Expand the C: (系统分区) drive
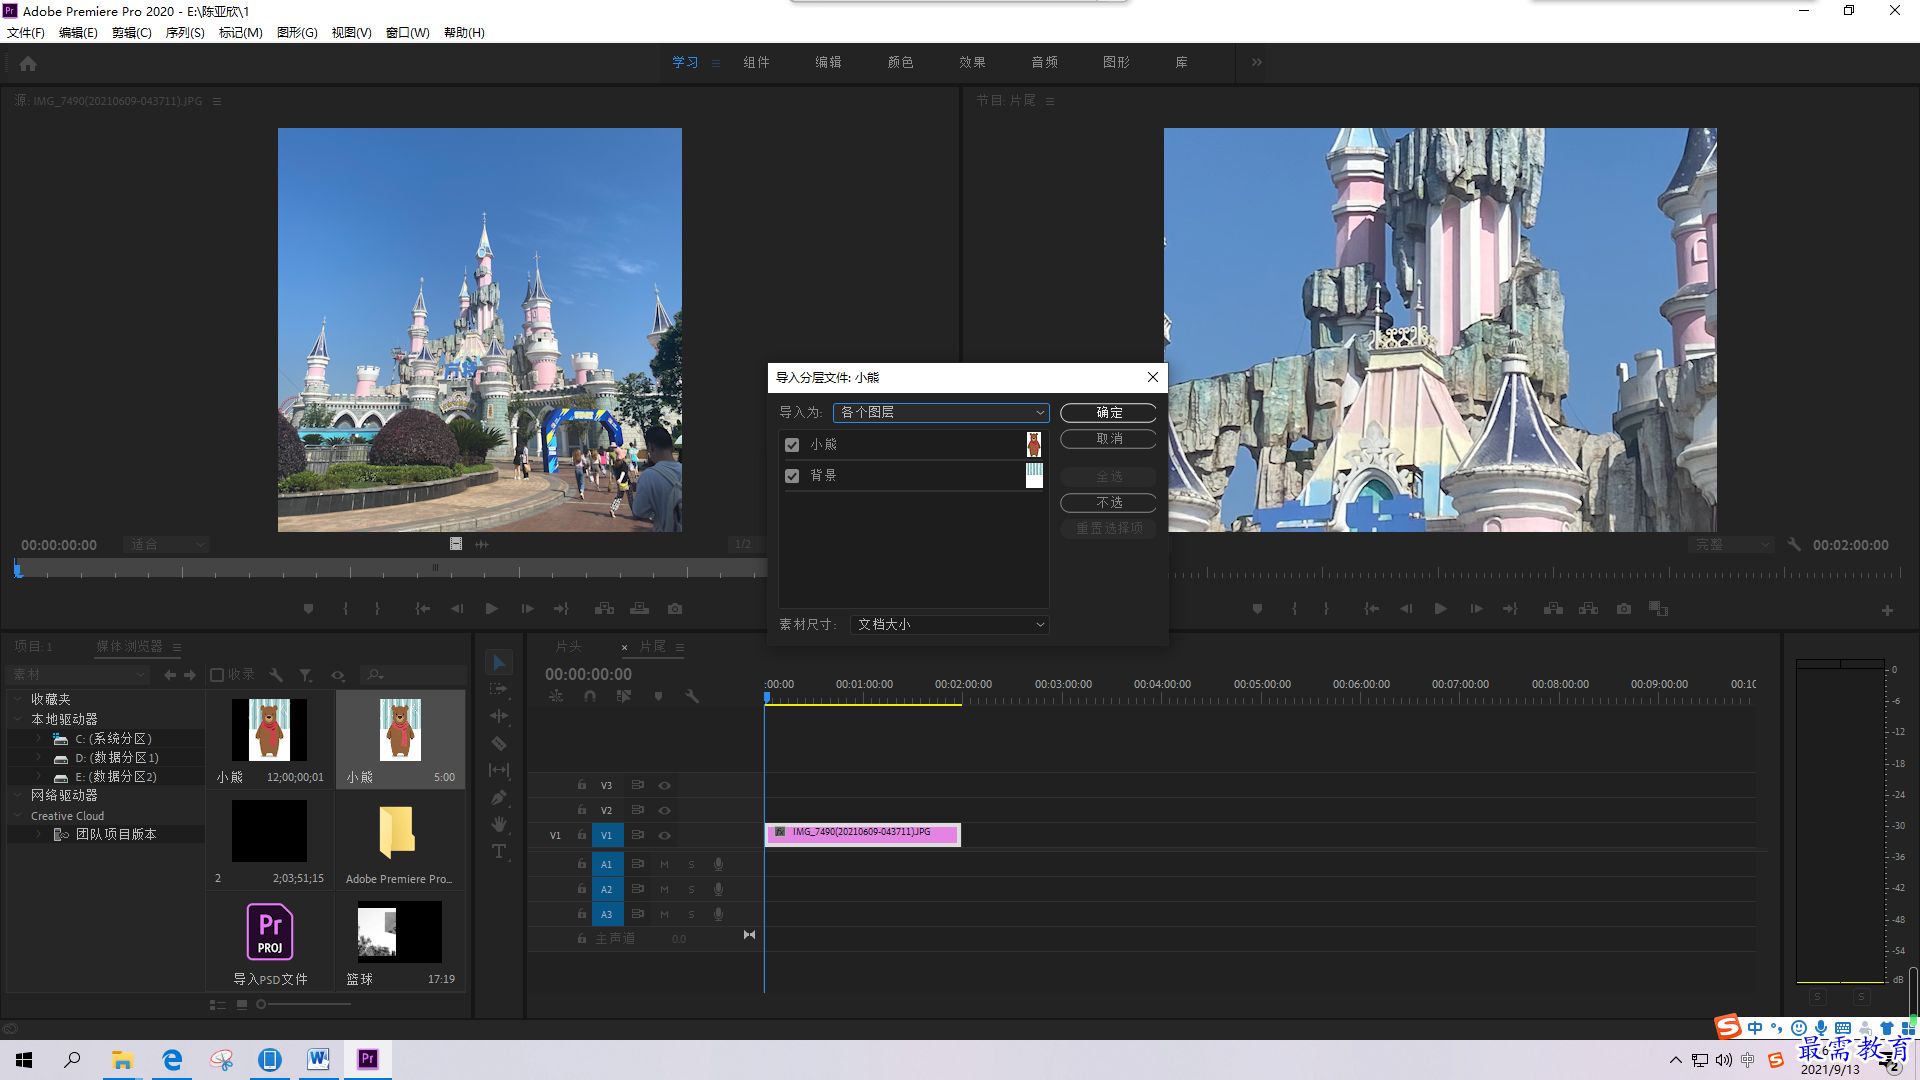Image resolution: width=1920 pixels, height=1080 pixels. click(38, 739)
